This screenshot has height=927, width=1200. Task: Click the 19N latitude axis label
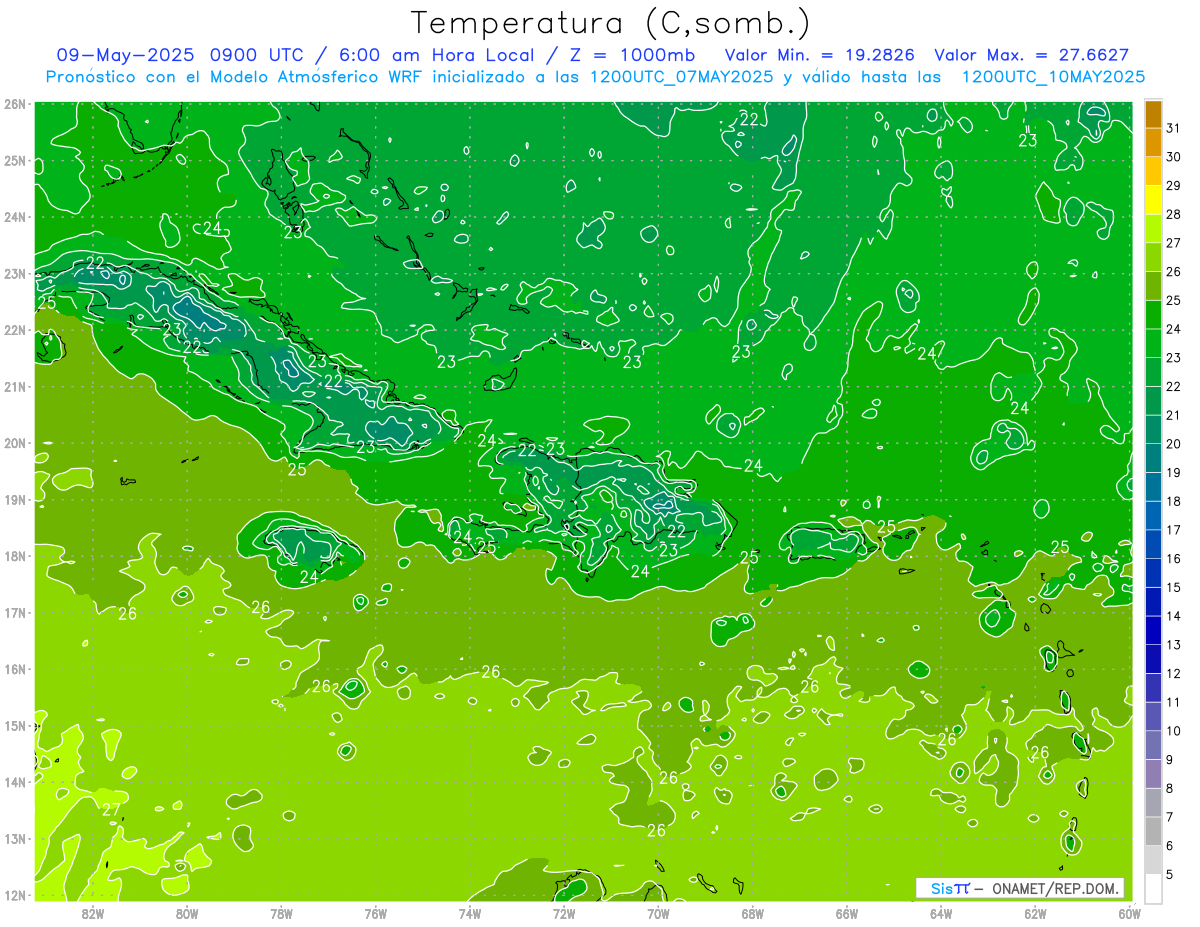pyautogui.click(x=14, y=500)
